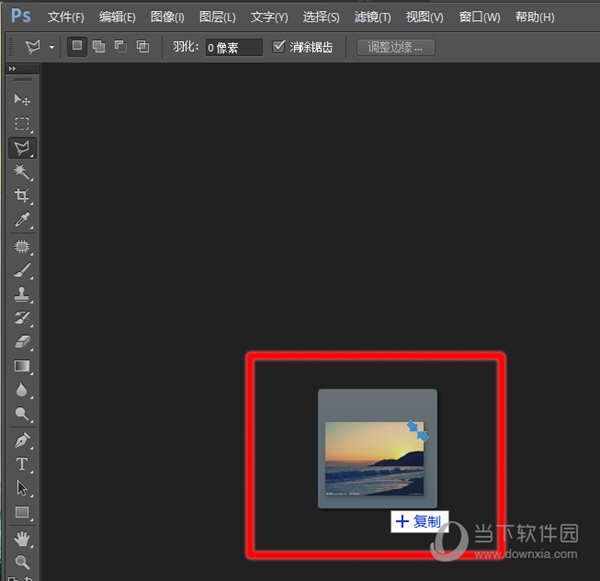
Task: Open the tool preset picker arrow
Action: coord(51,47)
